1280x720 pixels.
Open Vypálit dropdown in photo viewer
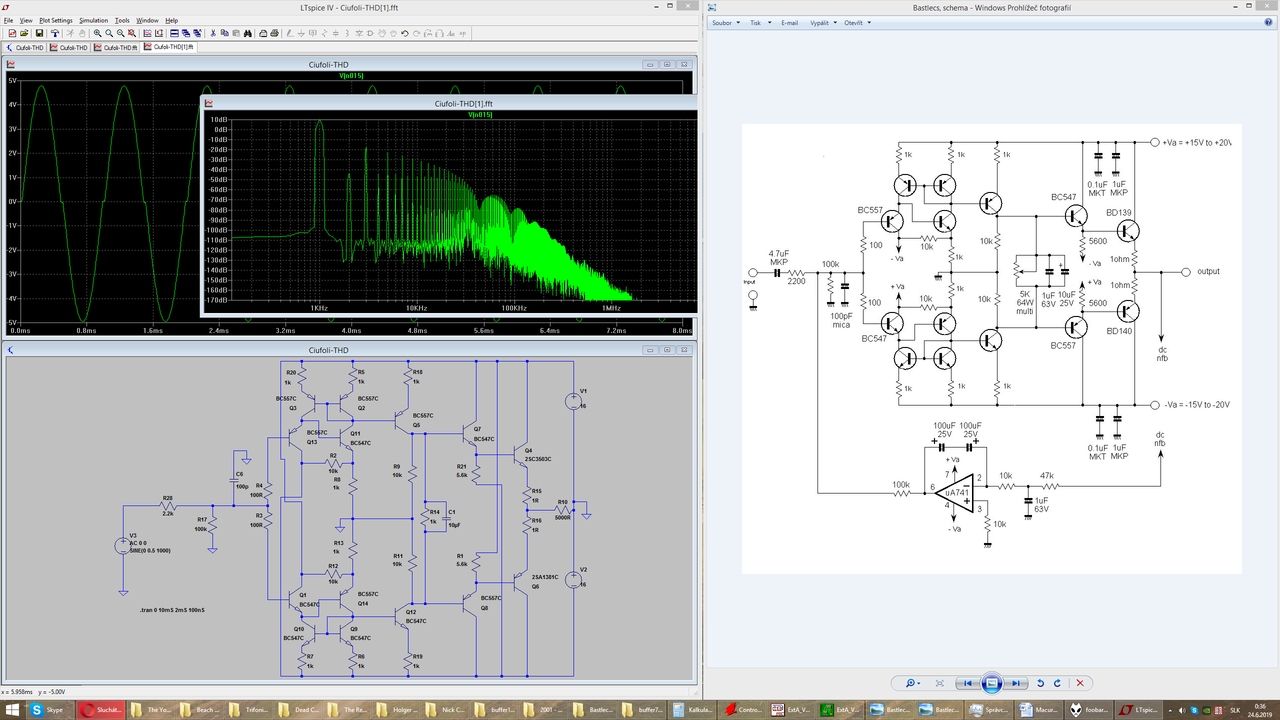[x=822, y=22]
